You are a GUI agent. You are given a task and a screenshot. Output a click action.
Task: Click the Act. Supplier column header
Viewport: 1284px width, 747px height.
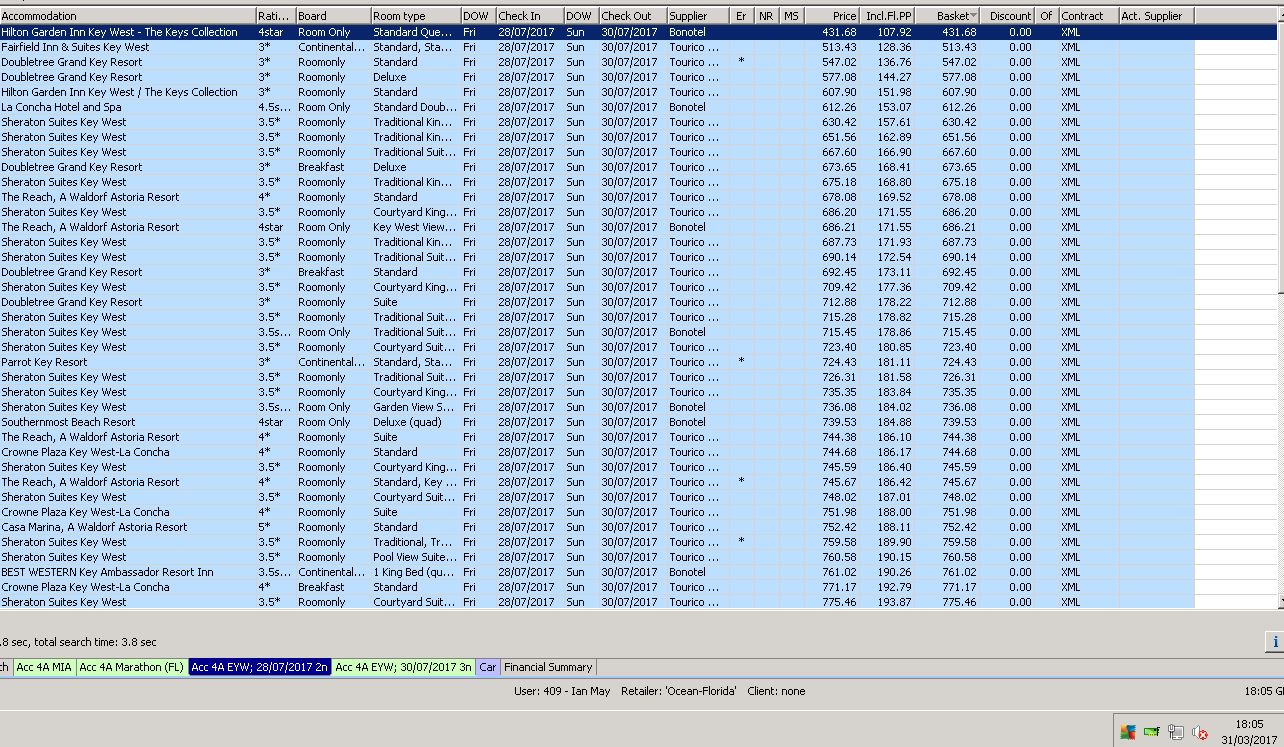(1156, 16)
